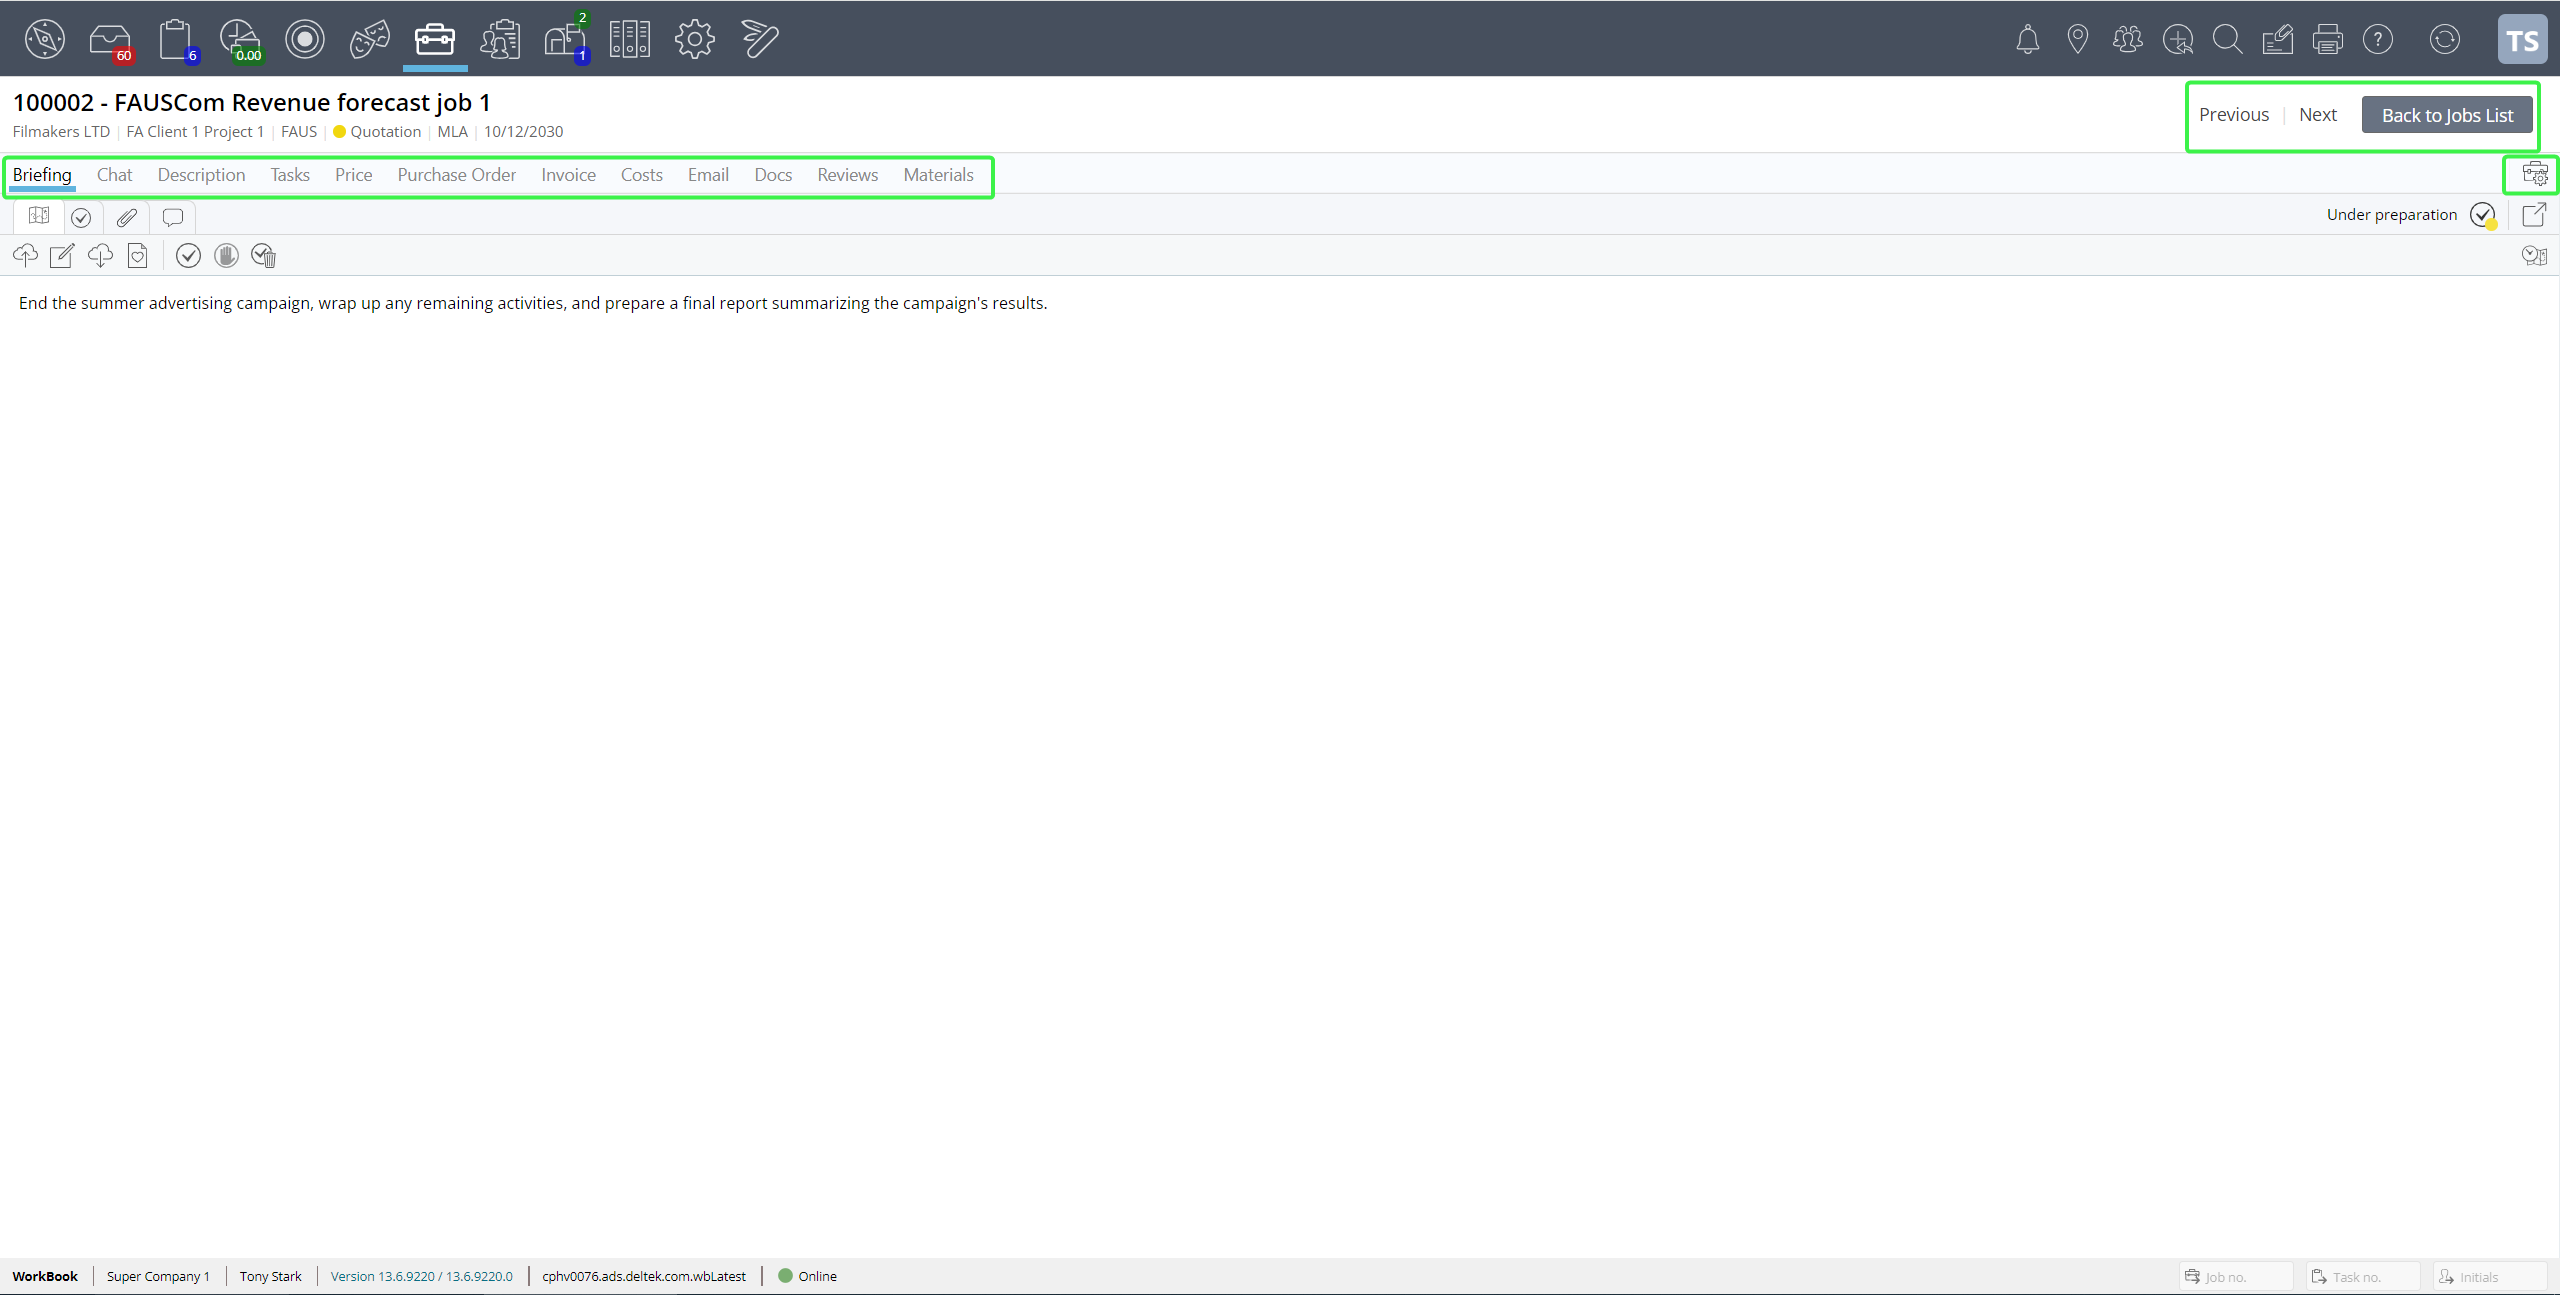Click the refresh sync icon
This screenshot has height=1295, width=2560.
2445,39
